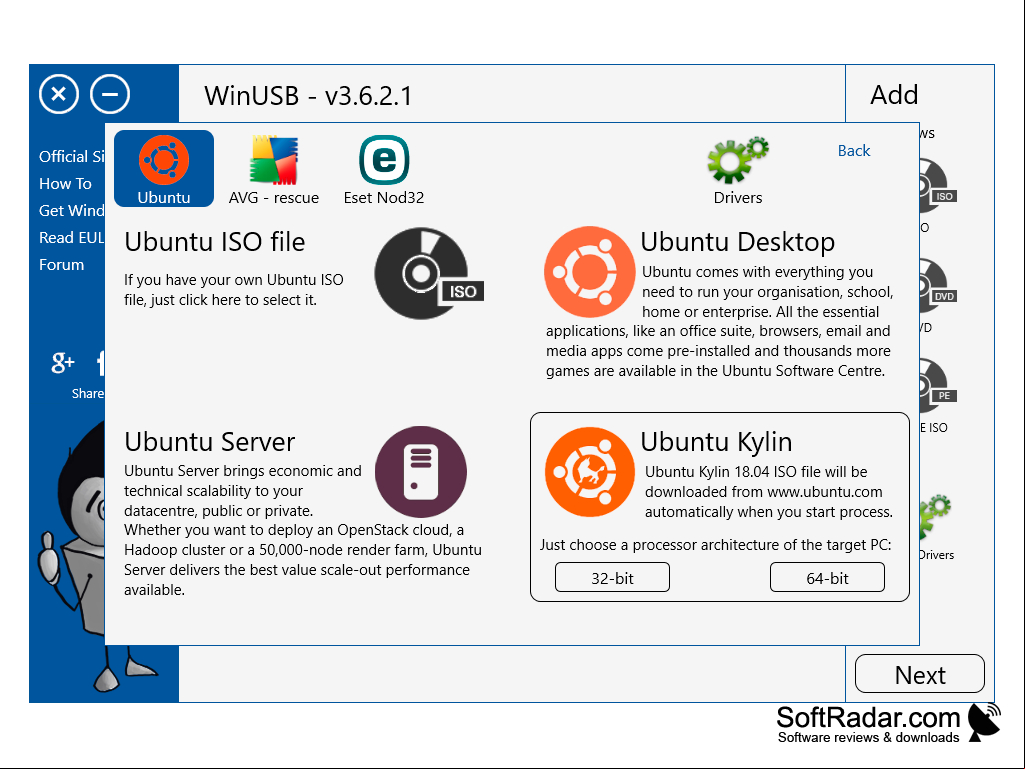Open the Read EULA sidebar link

click(x=72, y=237)
